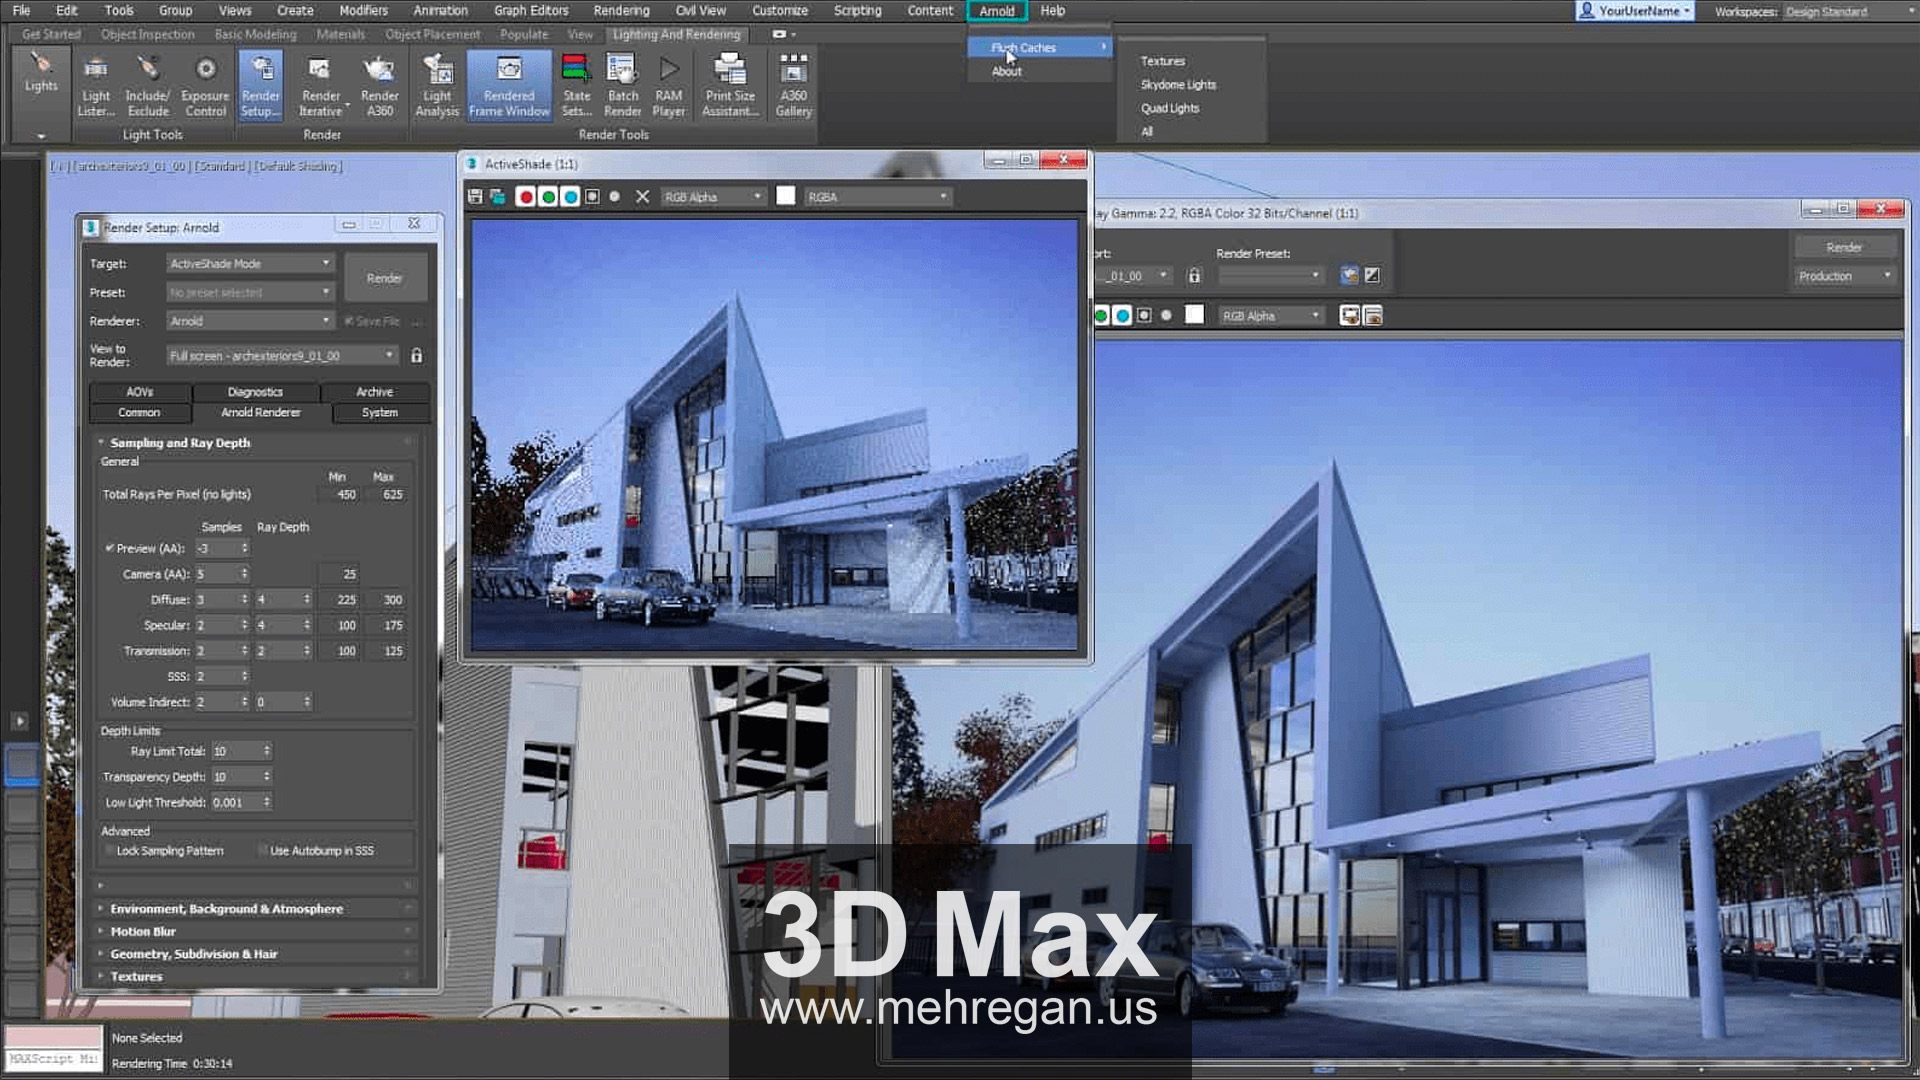1920x1080 pixels.
Task: Click the Include/Exclude light tool
Action: pos(148,86)
